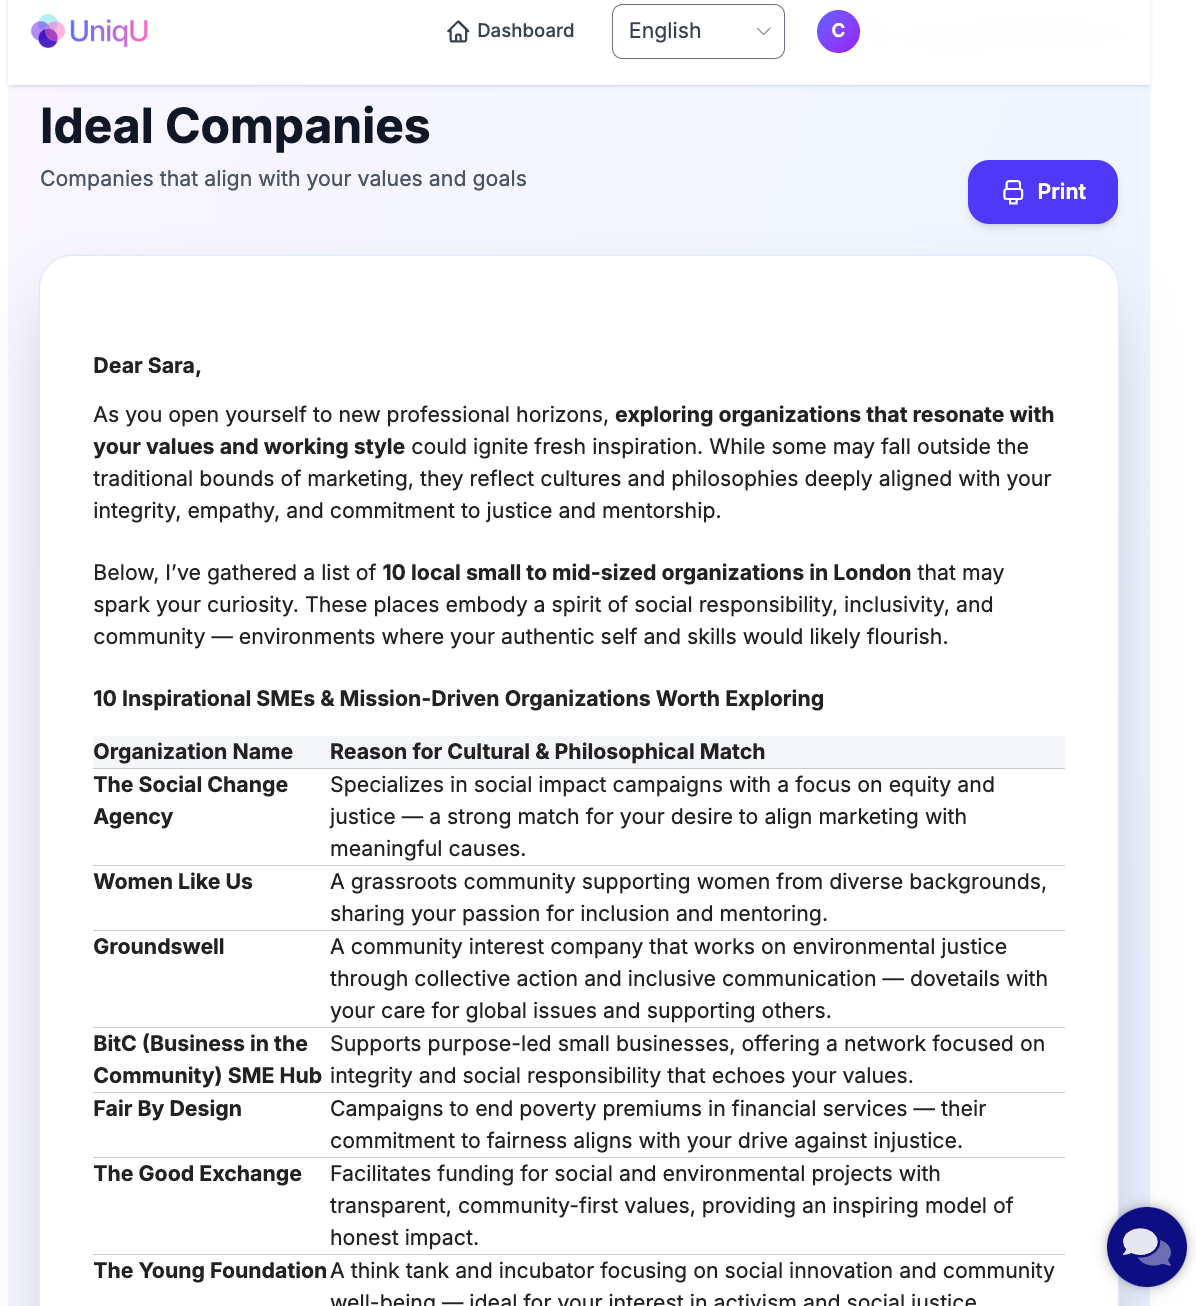Click the chevron arrow in the language selector
Screen dimensions: 1196x1306
coord(764,32)
